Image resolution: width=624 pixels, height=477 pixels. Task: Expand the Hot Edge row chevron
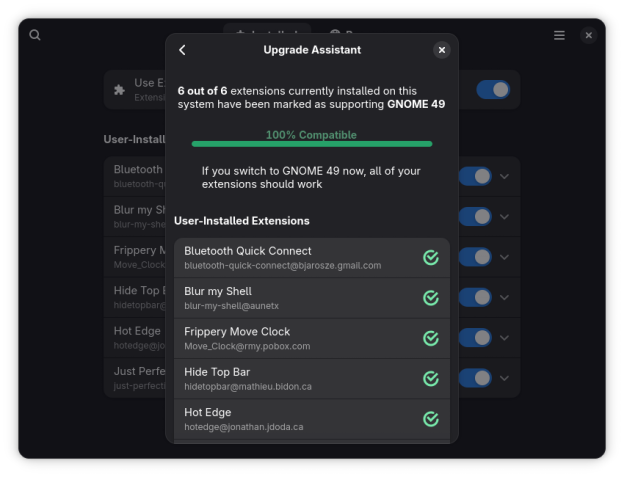click(x=504, y=338)
